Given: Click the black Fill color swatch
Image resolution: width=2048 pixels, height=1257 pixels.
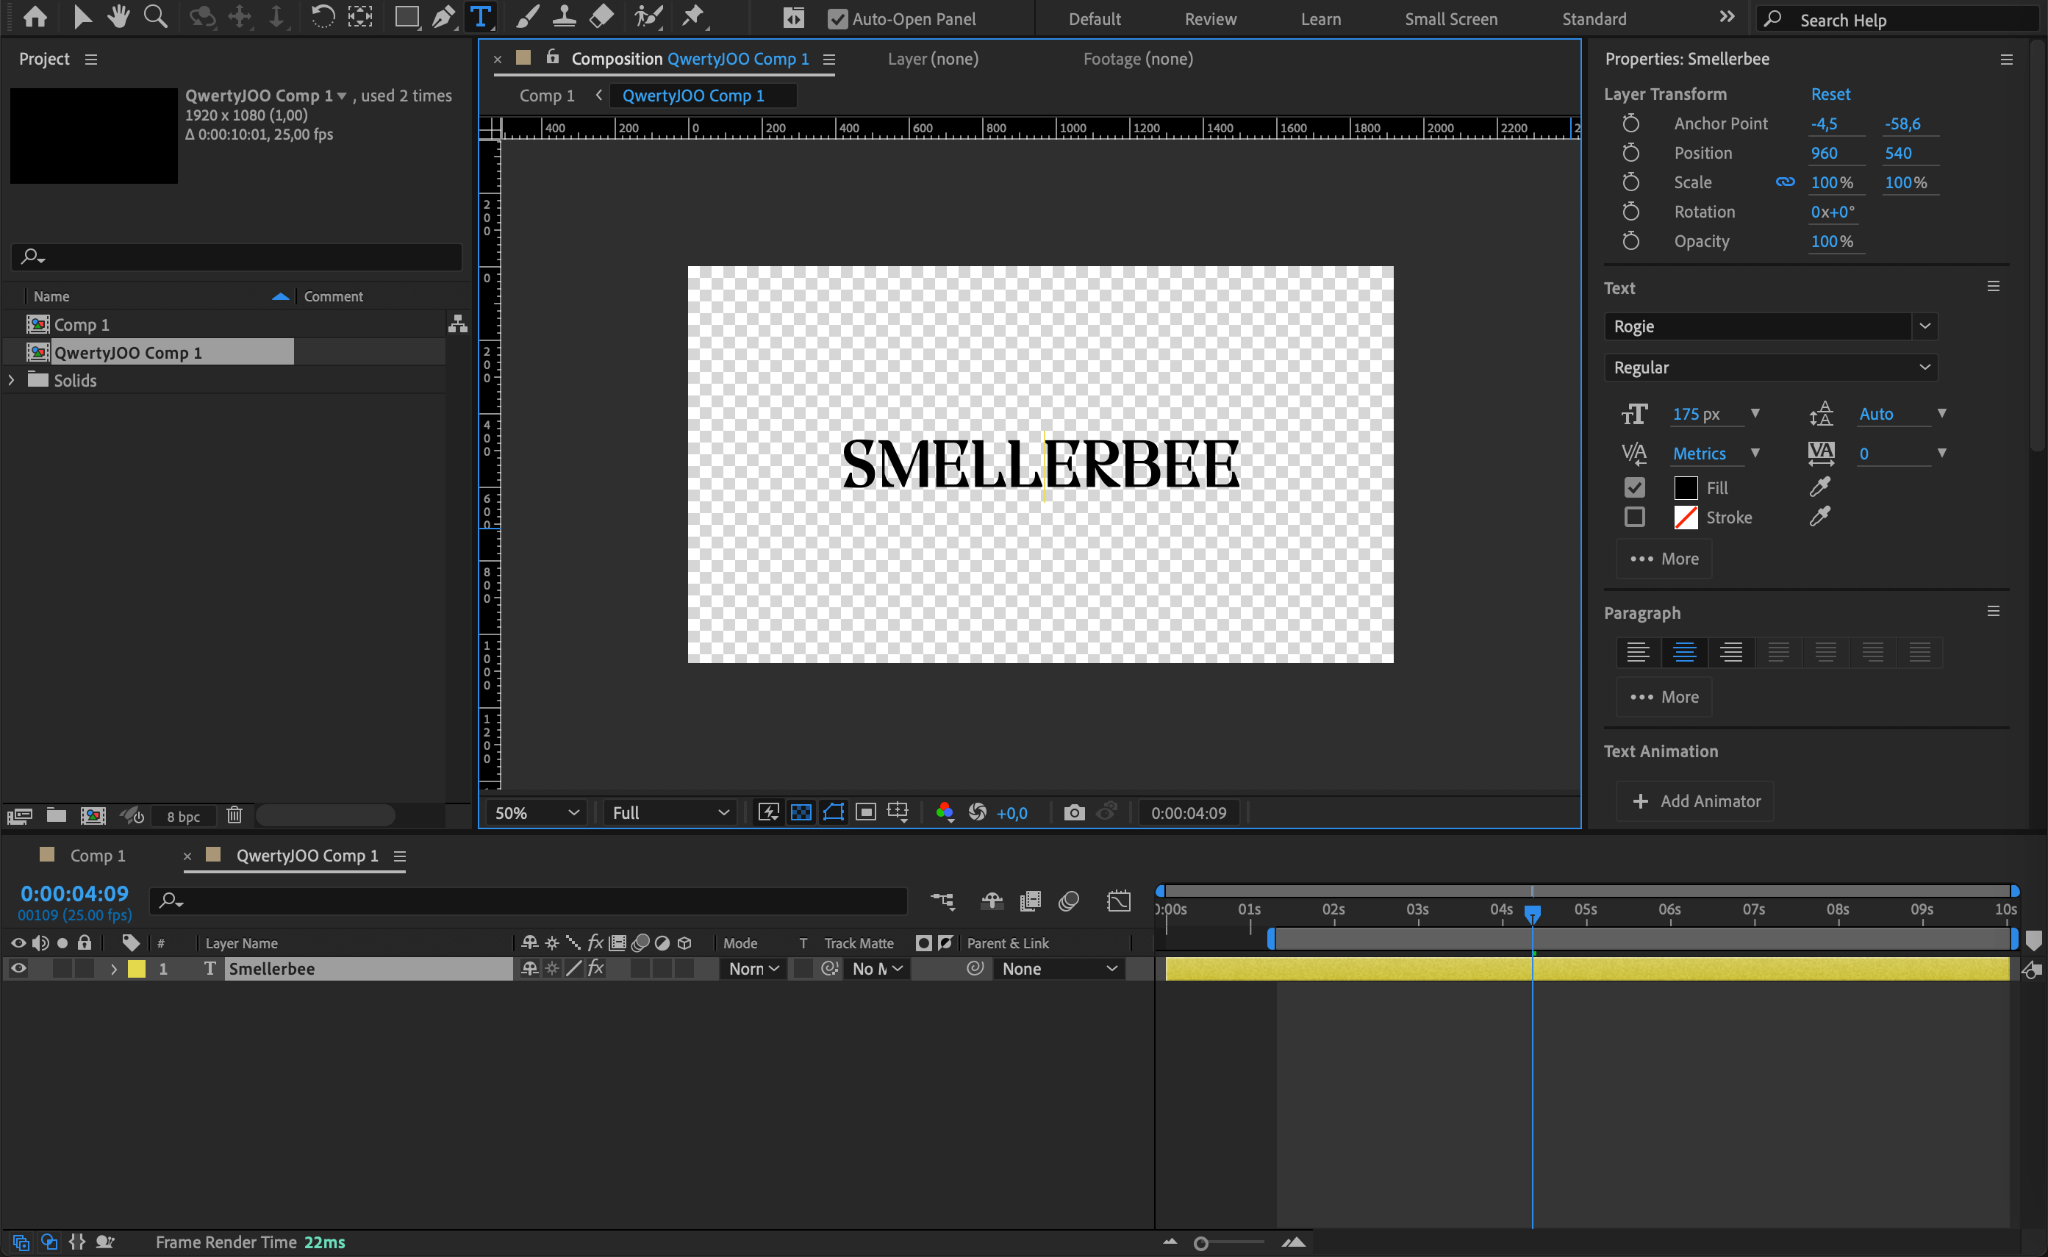Looking at the screenshot, I should 1686,488.
